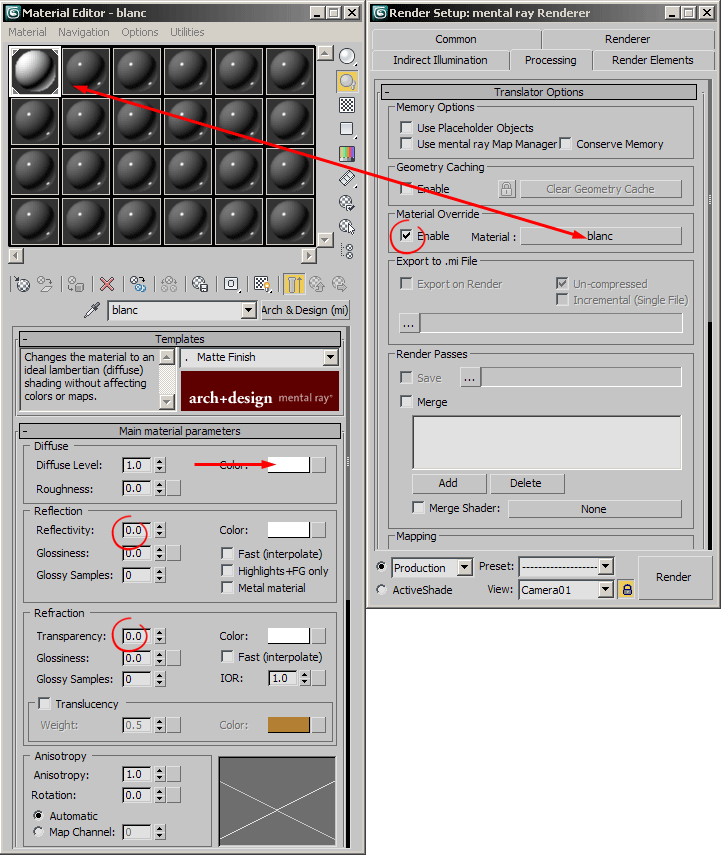Click the Video Color Check icon
Screen dimensions: 721x855
coord(347,154)
